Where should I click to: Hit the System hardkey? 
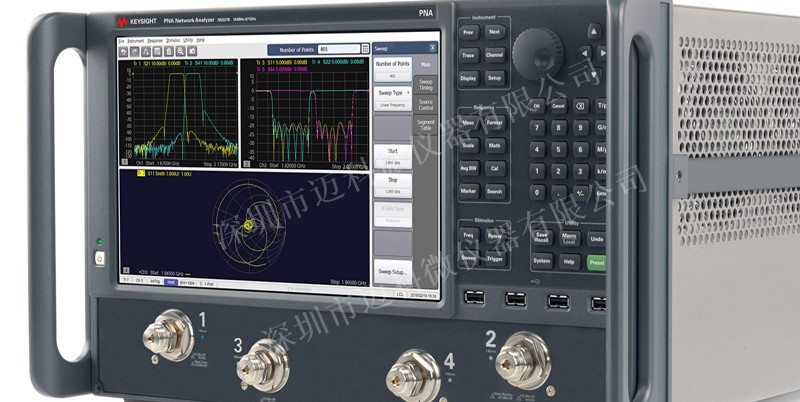click(x=542, y=261)
